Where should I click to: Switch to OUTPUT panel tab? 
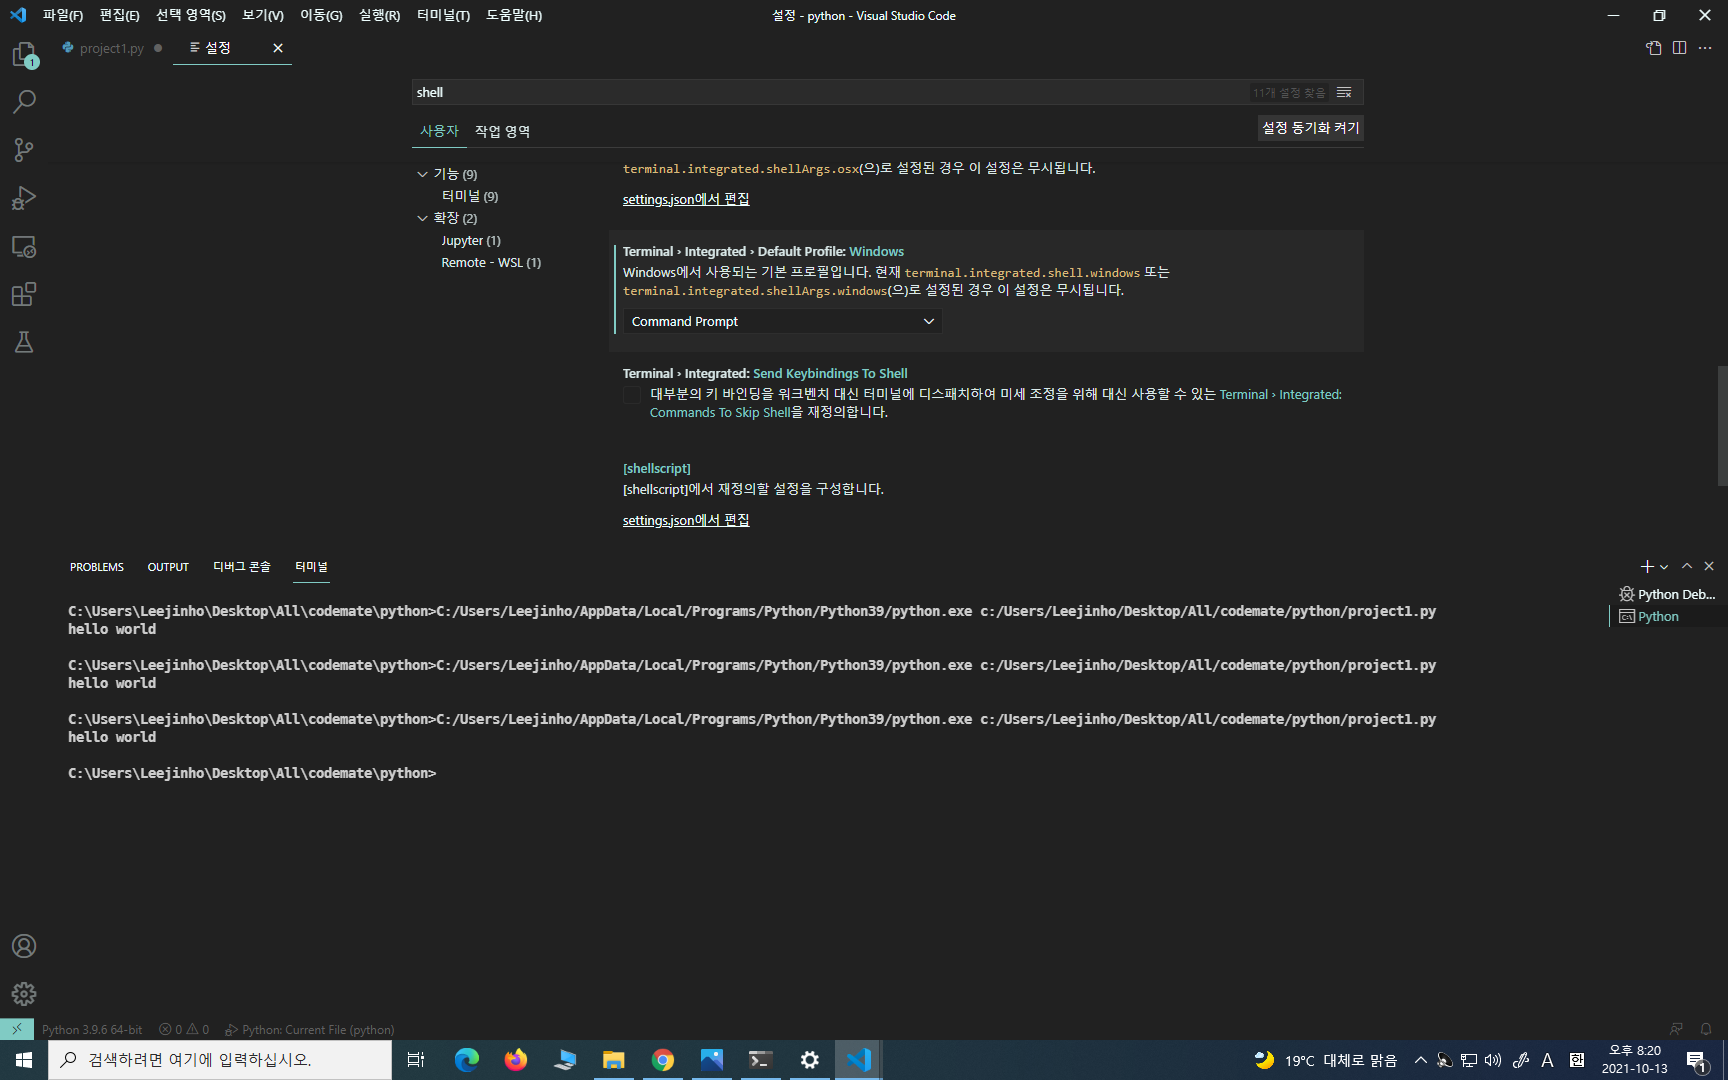point(168,567)
